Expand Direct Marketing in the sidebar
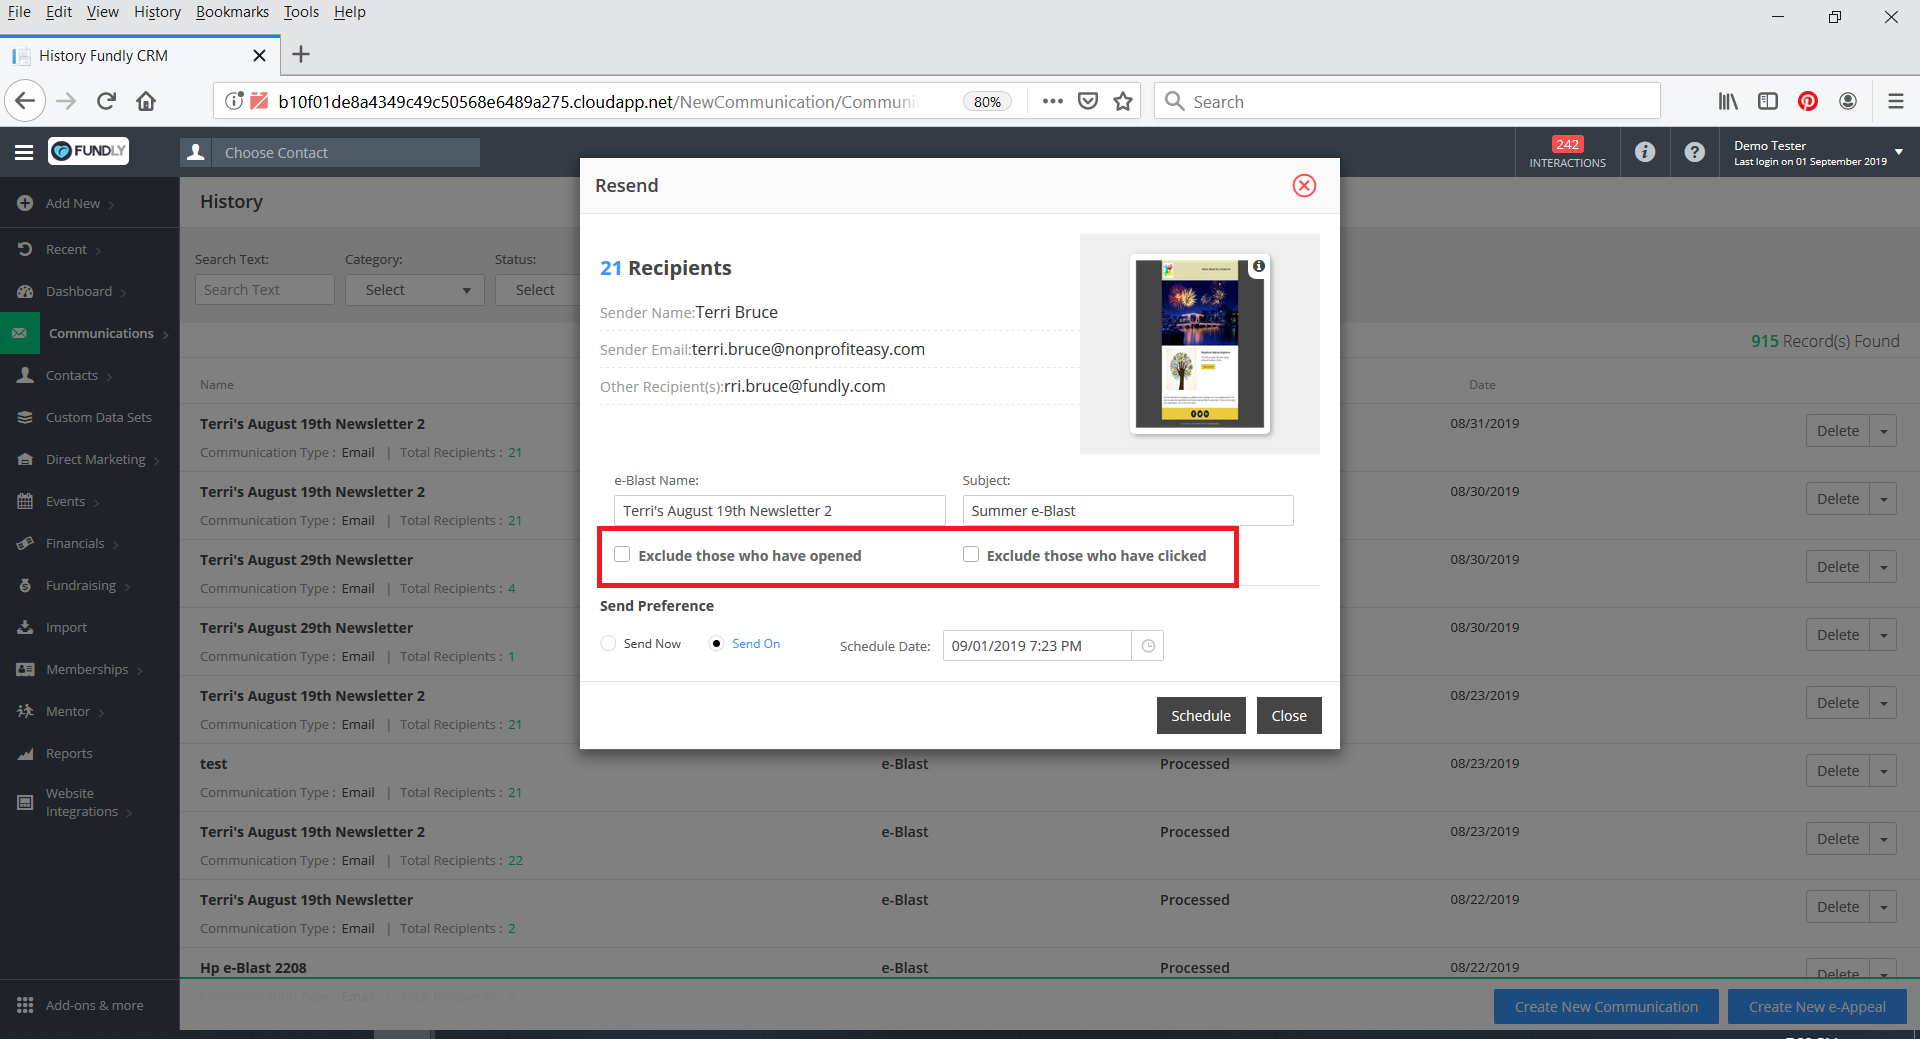The height and width of the screenshot is (1039, 1920). (96, 459)
